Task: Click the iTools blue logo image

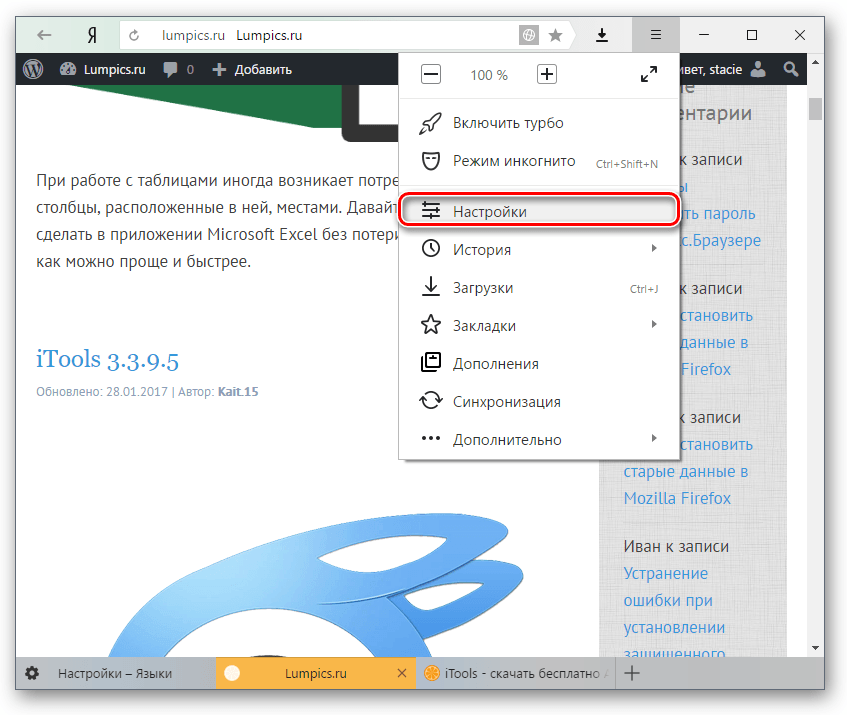Action: [x=313, y=585]
